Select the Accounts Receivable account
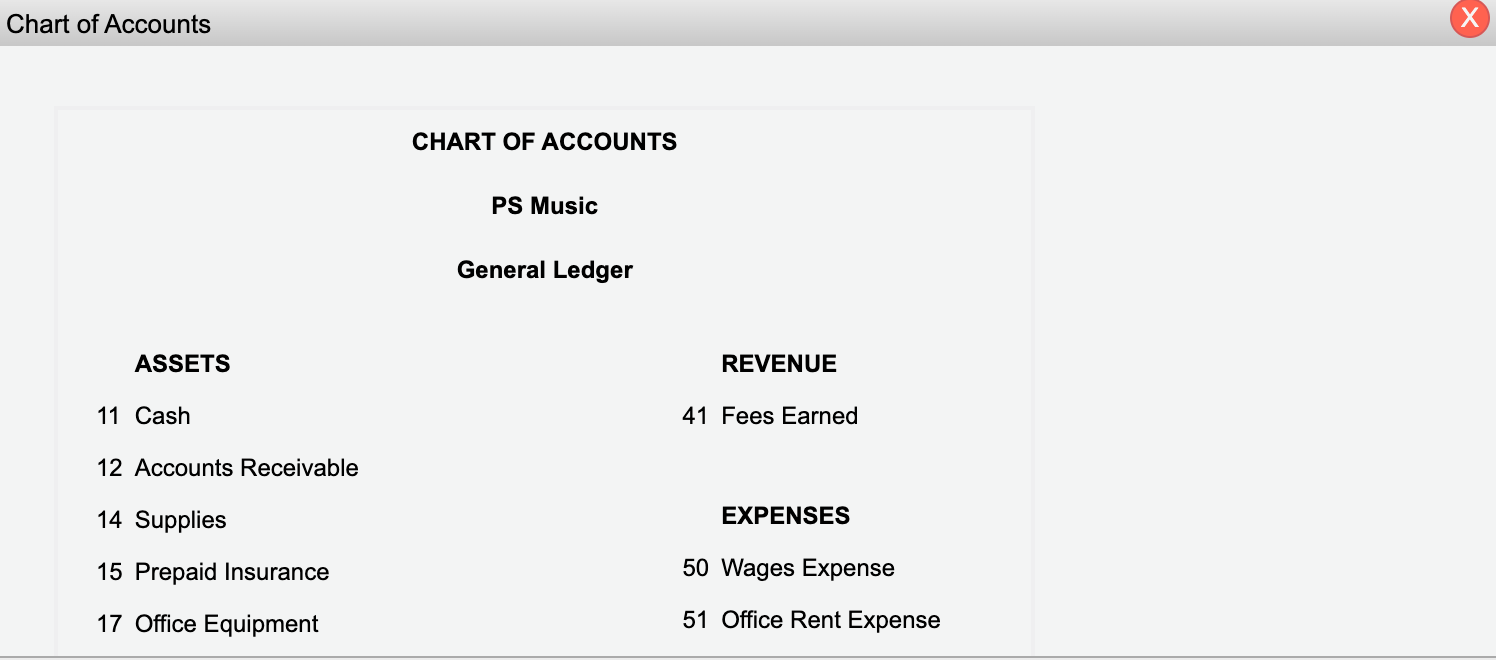1496x660 pixels. (x=246, y=468)
